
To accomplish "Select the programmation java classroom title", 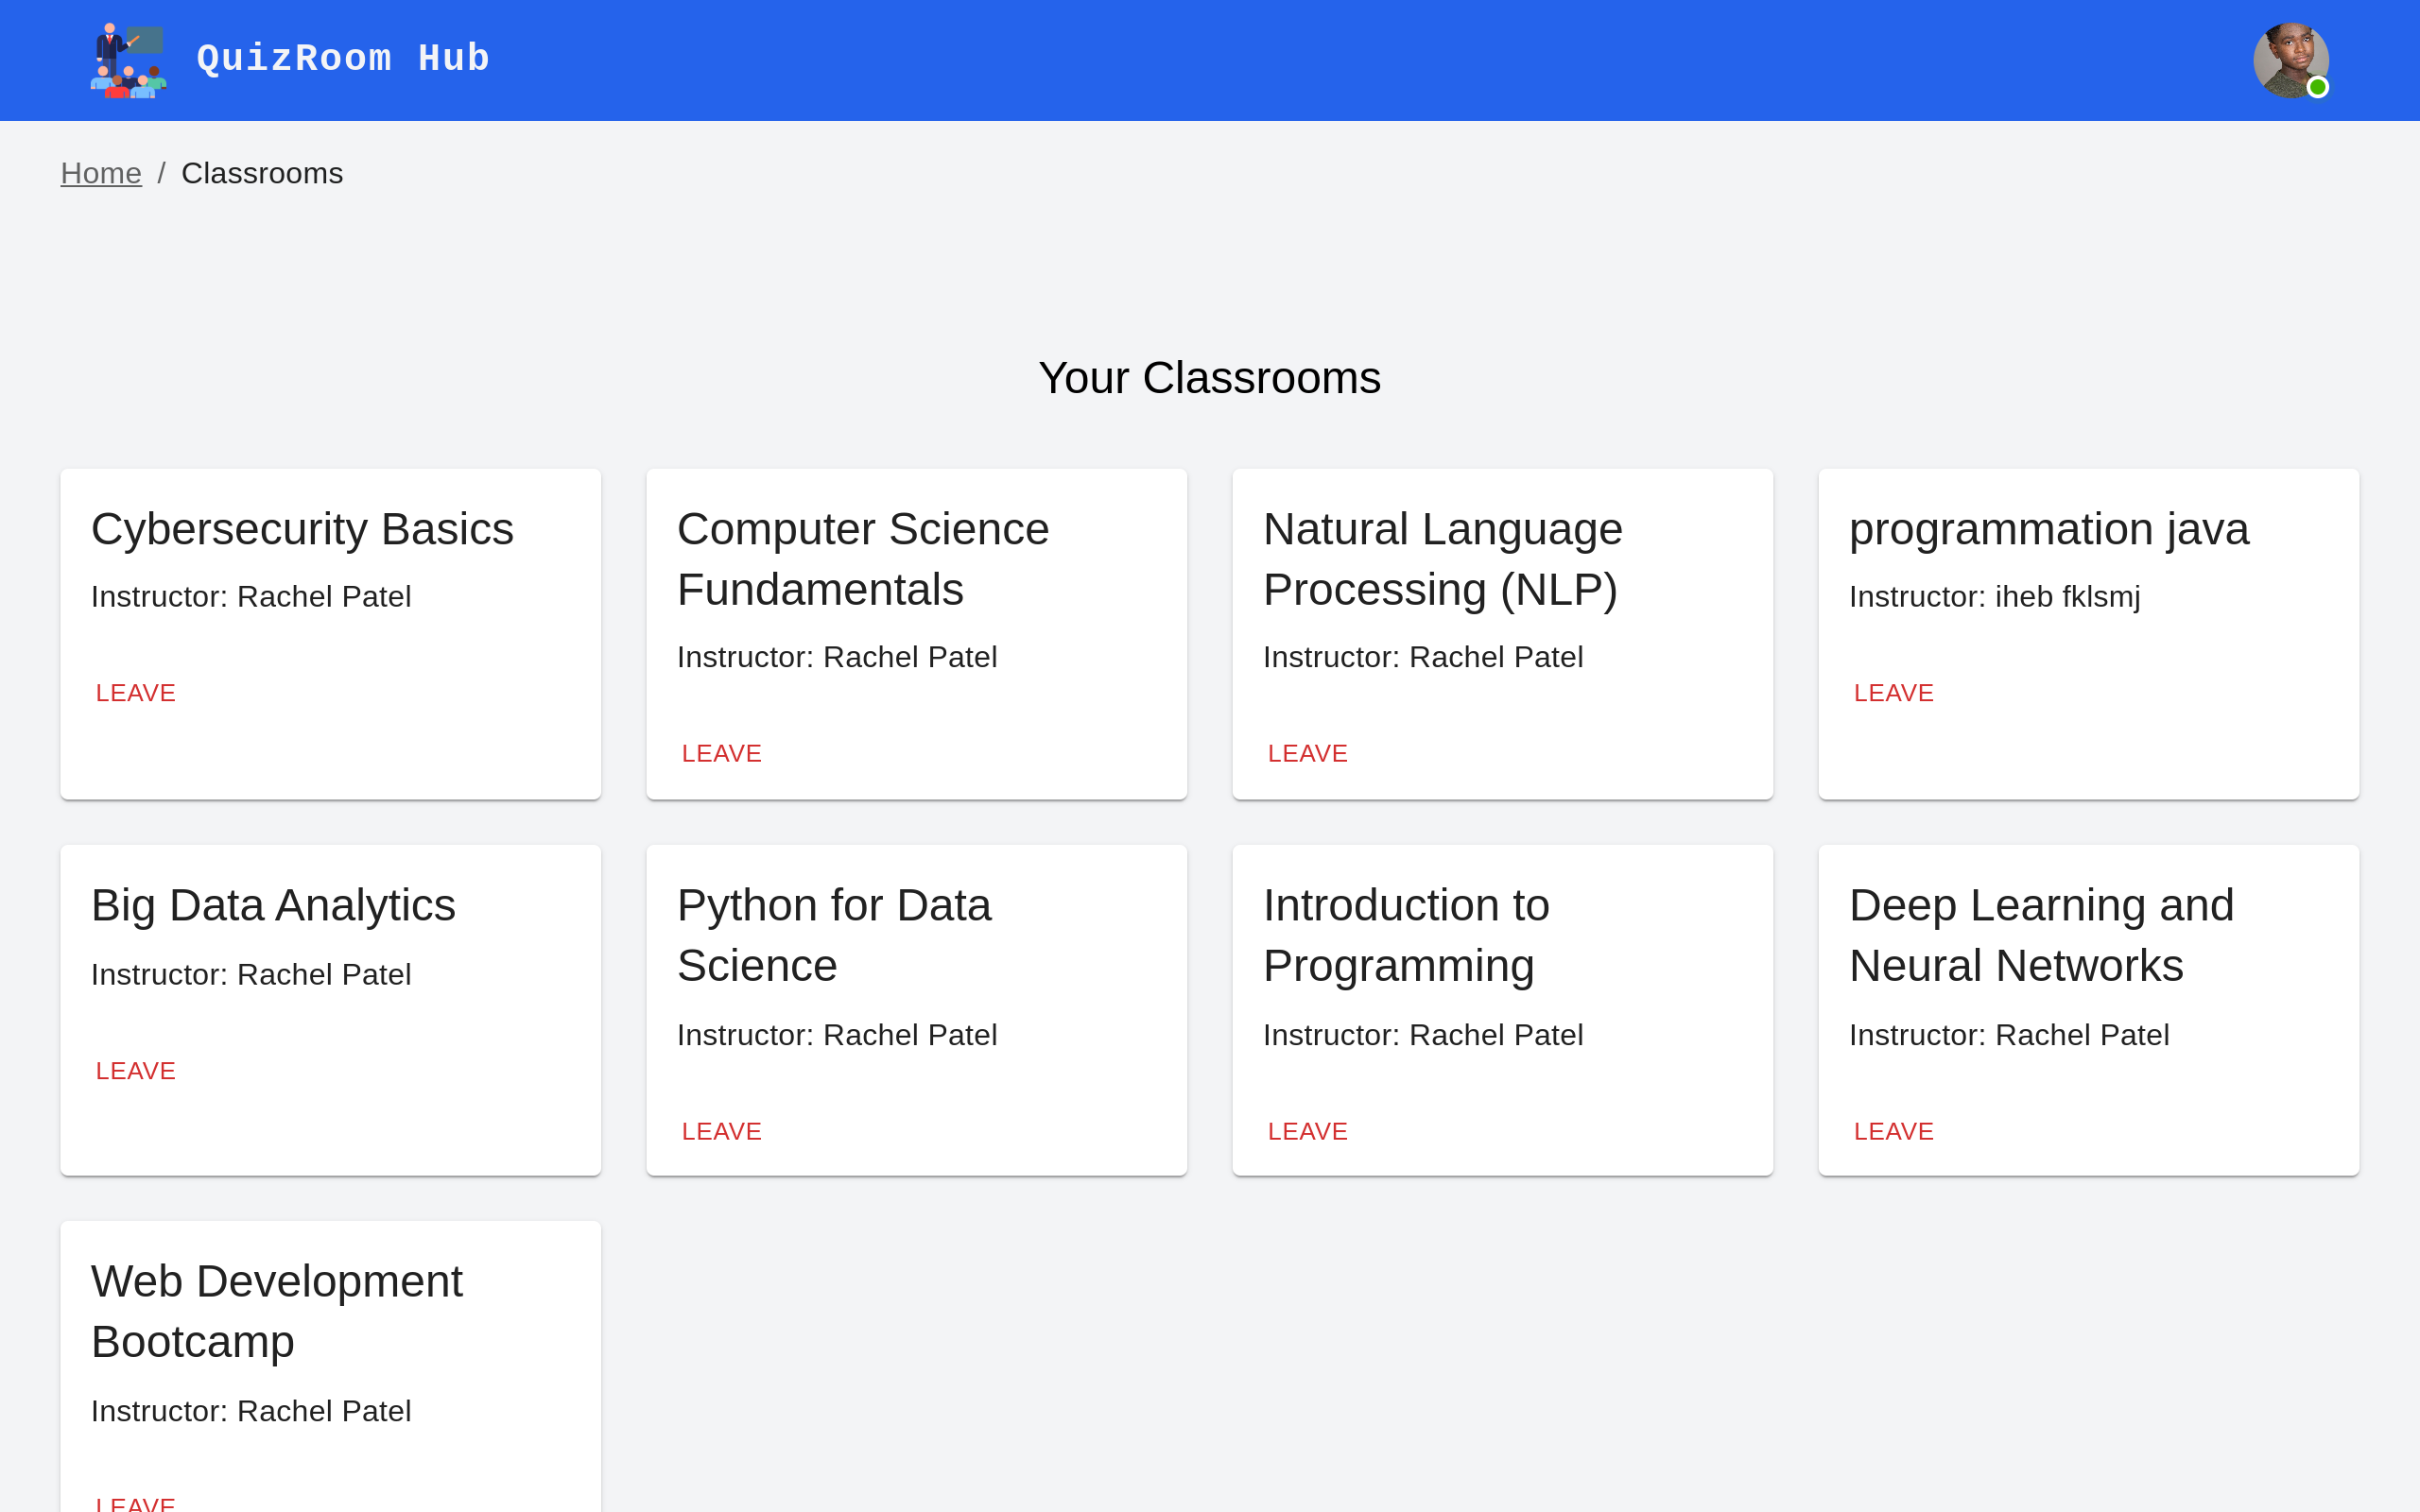I will point(2048,529).
